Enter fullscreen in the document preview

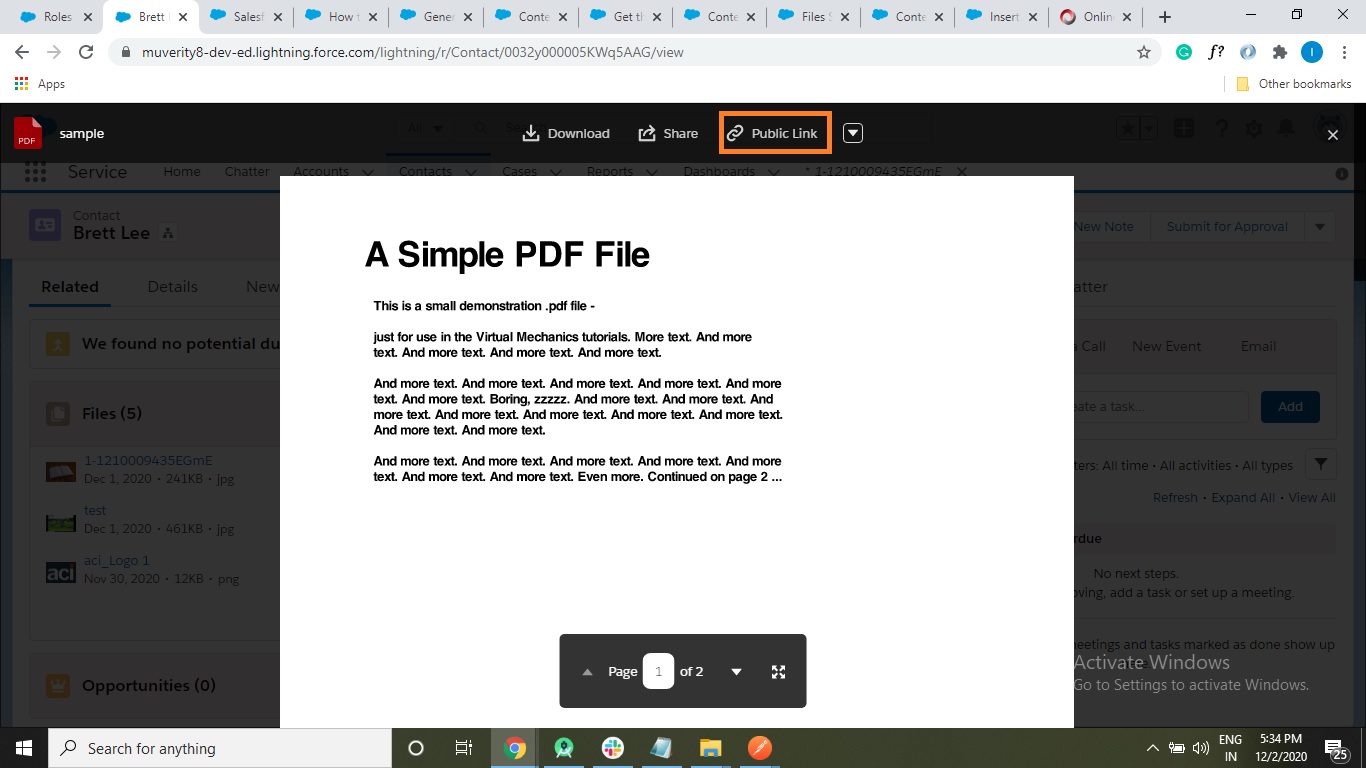778,671
